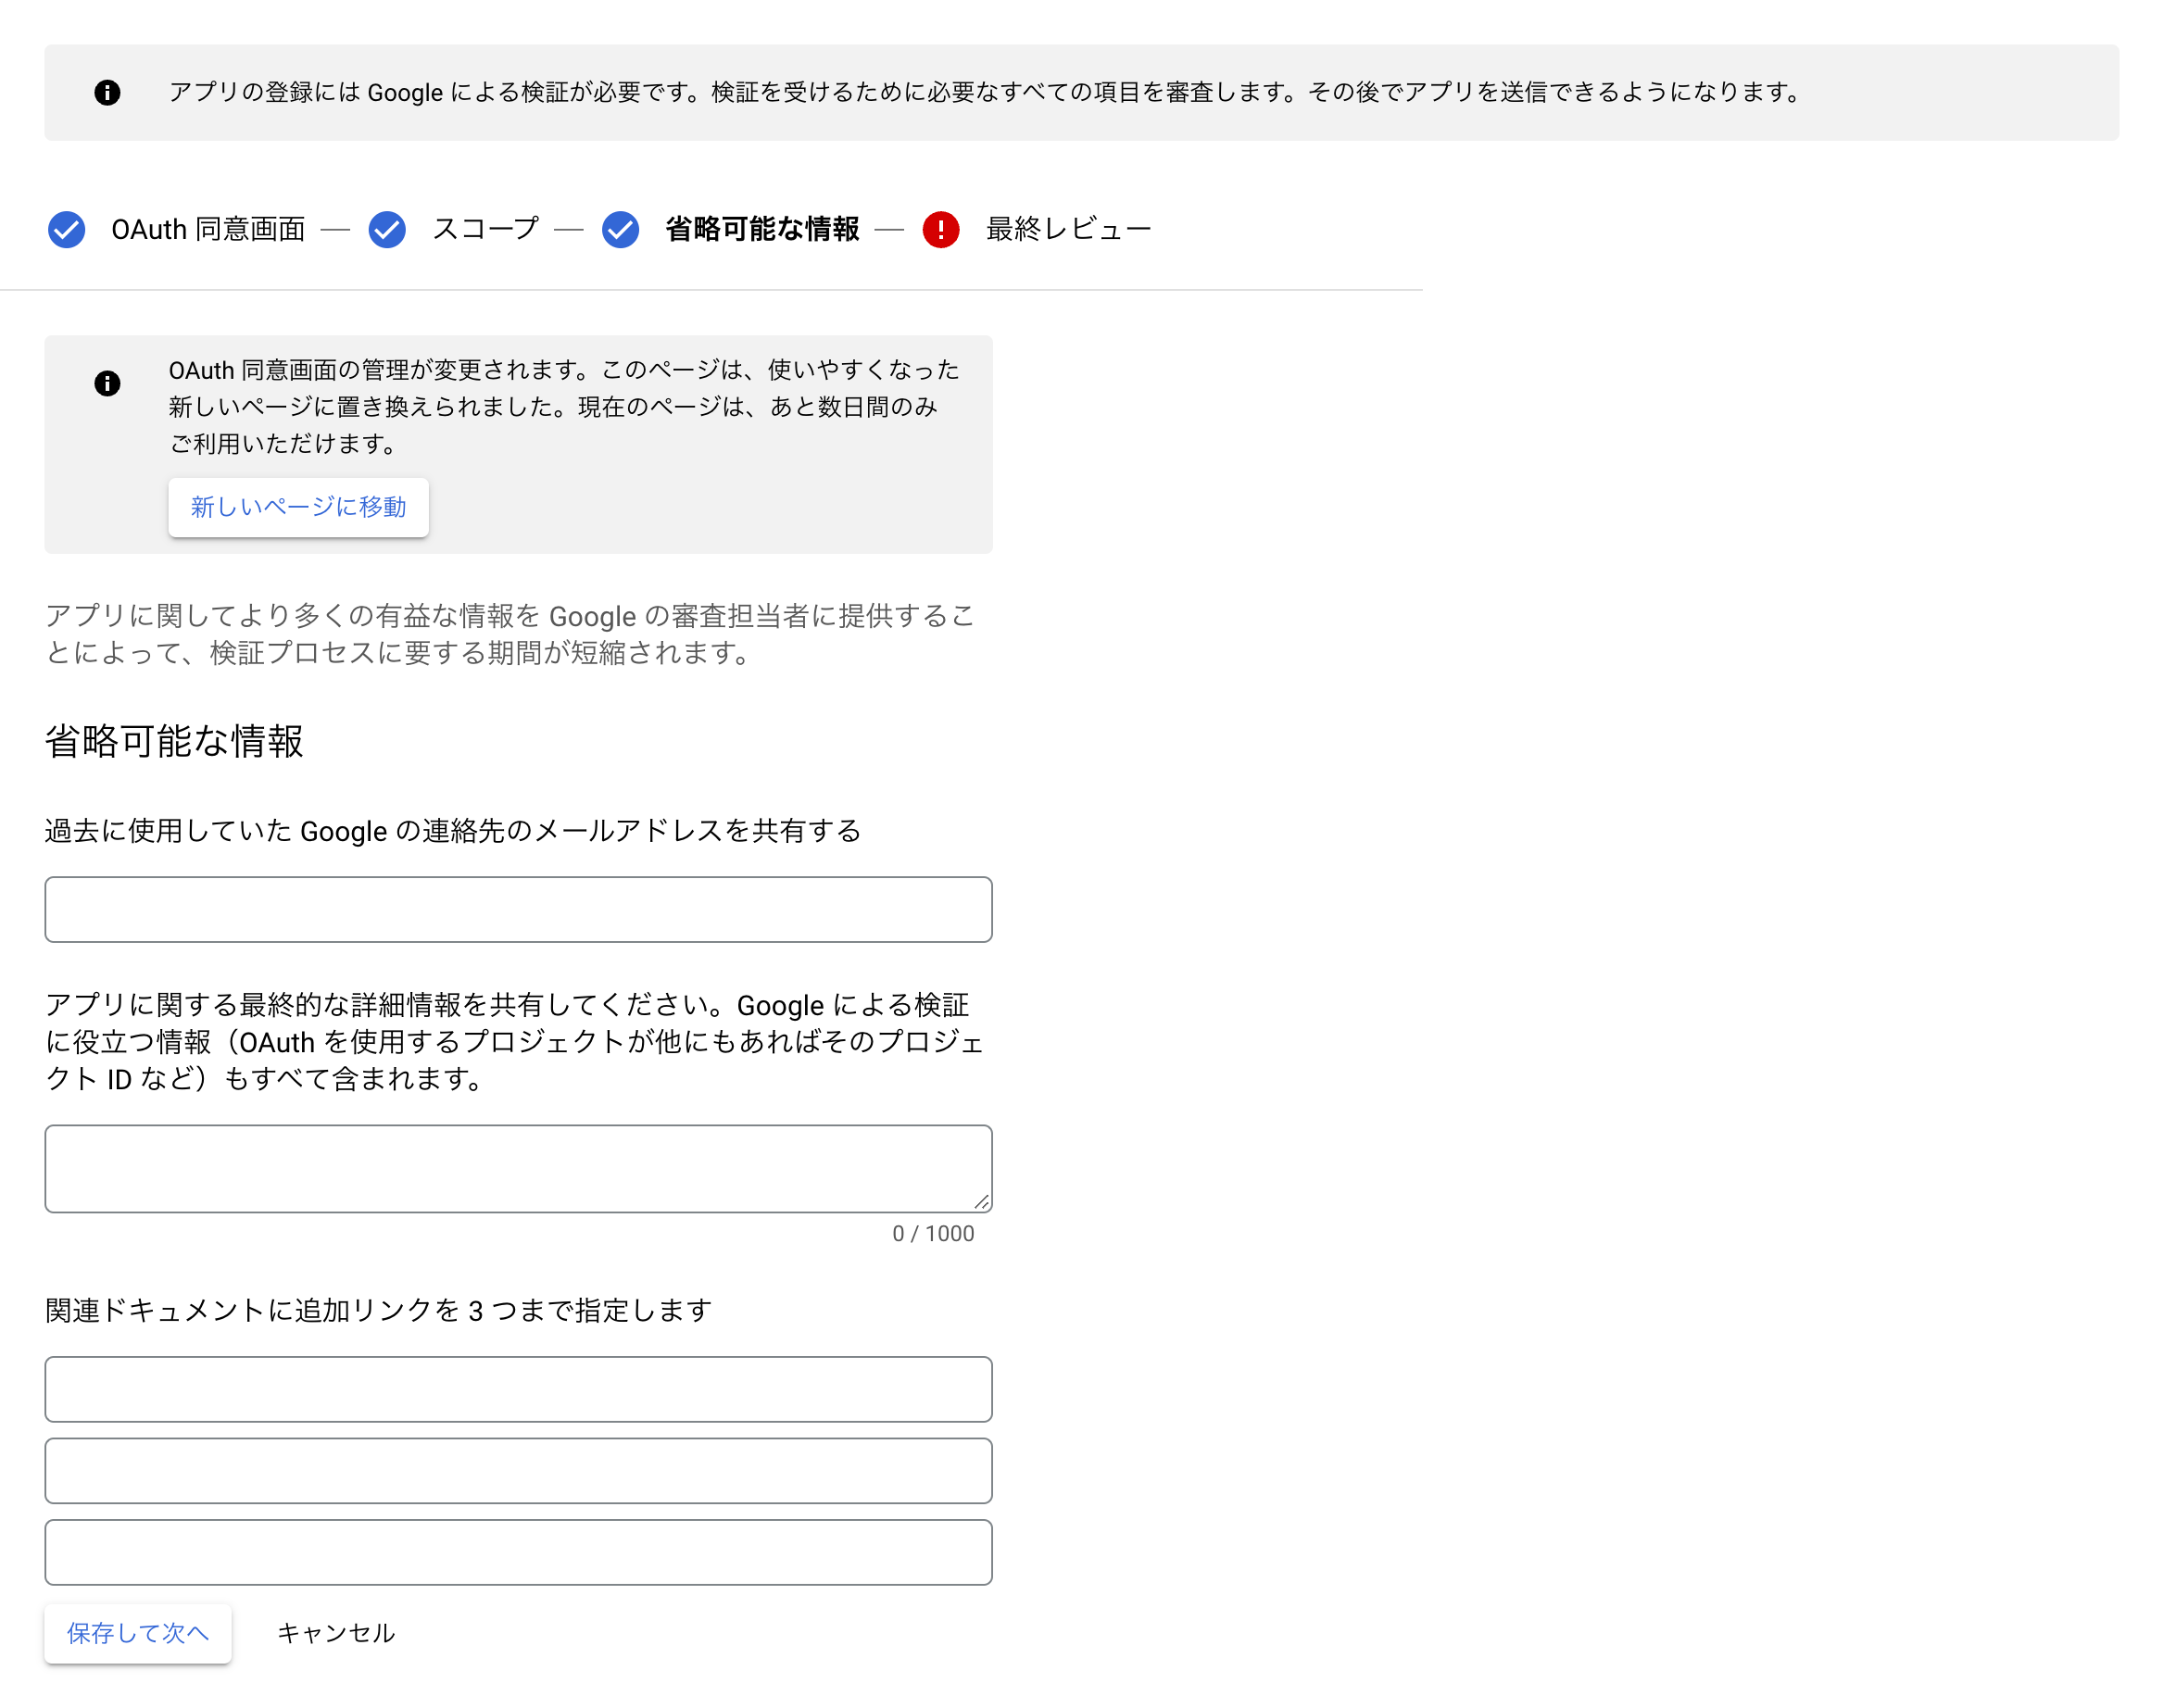Screen dimensions: 2164x1708
Task: Click the info icon in top verification banner
Action: click(x=107, y=92)
